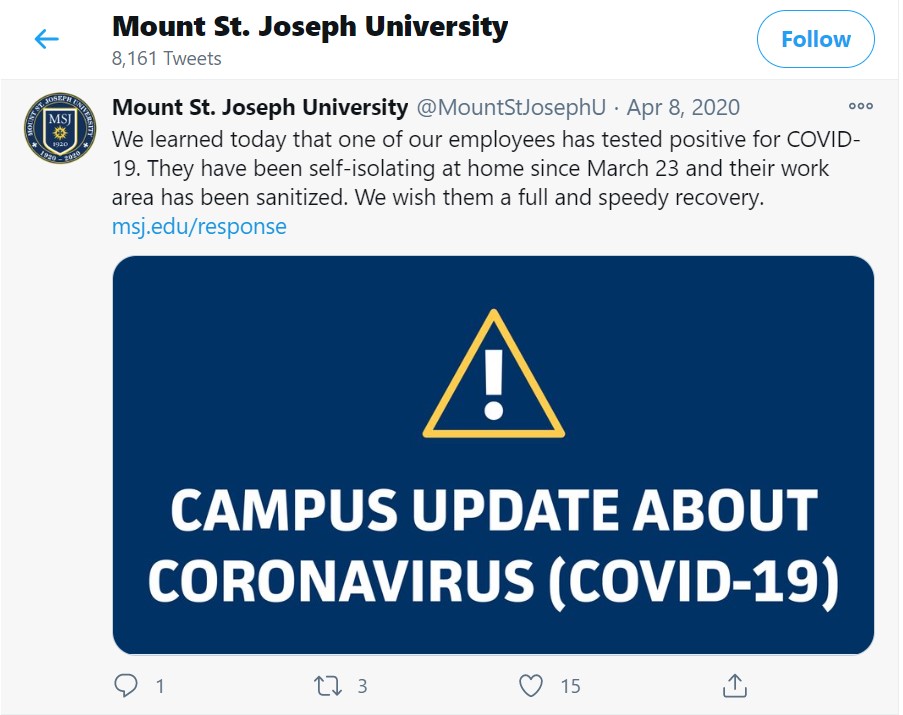Click the reply count number 1
The width and height of the screenshot is (903, 715).
tap(160, 686)
